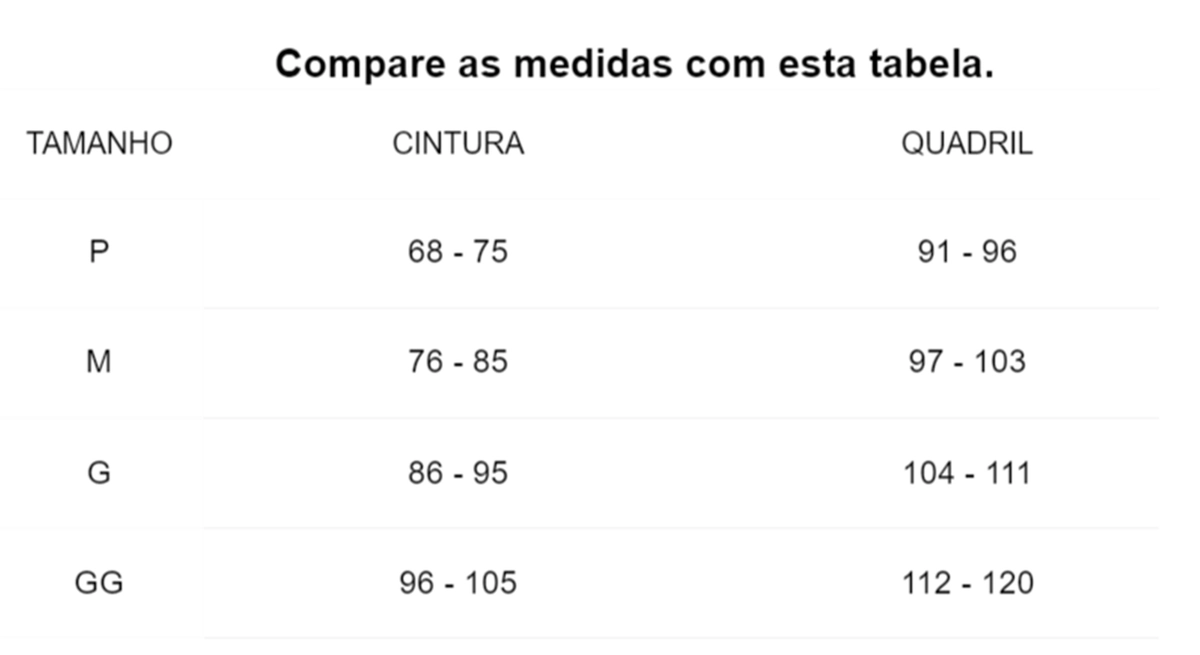Select hip value 112 - 120
The height and width of the screenshot is (655, 1200).
point(967,582)
